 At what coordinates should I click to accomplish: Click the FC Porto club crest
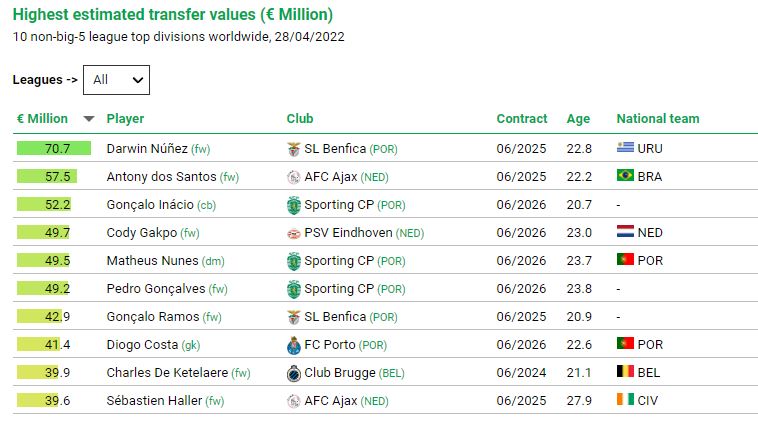click(x=293, y=345)
